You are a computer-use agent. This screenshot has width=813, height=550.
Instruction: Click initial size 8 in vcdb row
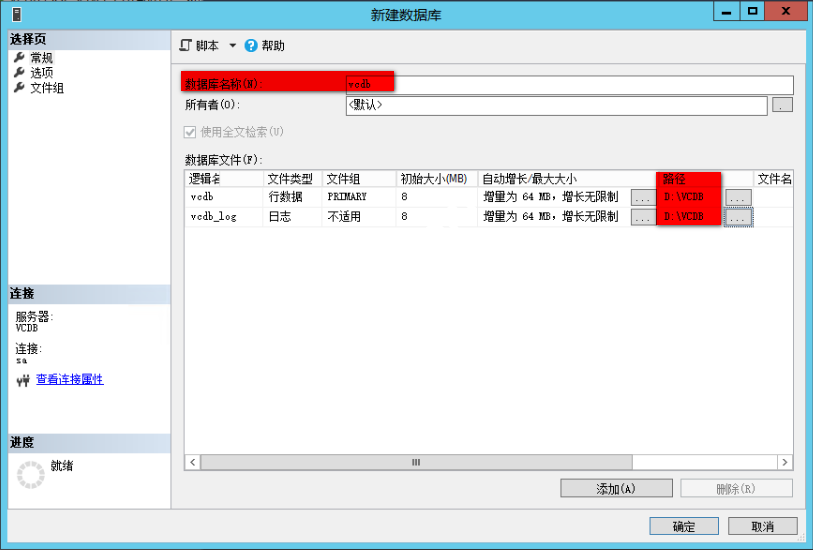point(437,197)
